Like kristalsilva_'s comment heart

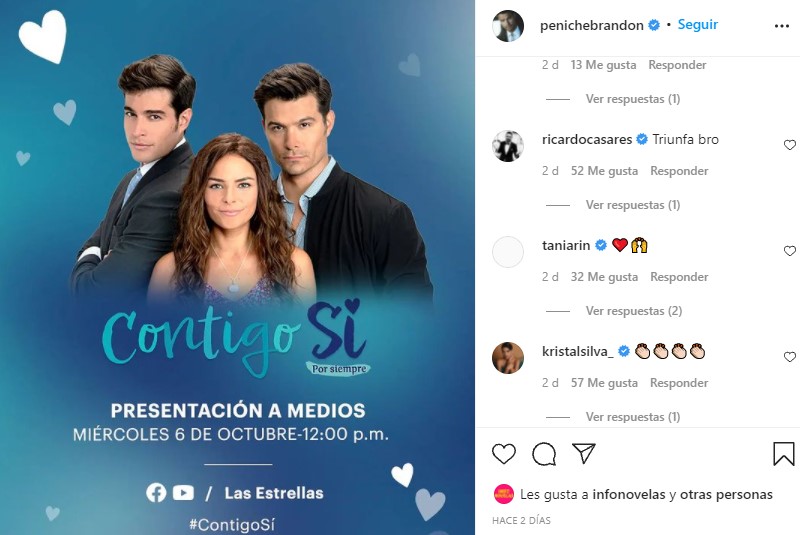pyautogui.click(x=790, y=357)
